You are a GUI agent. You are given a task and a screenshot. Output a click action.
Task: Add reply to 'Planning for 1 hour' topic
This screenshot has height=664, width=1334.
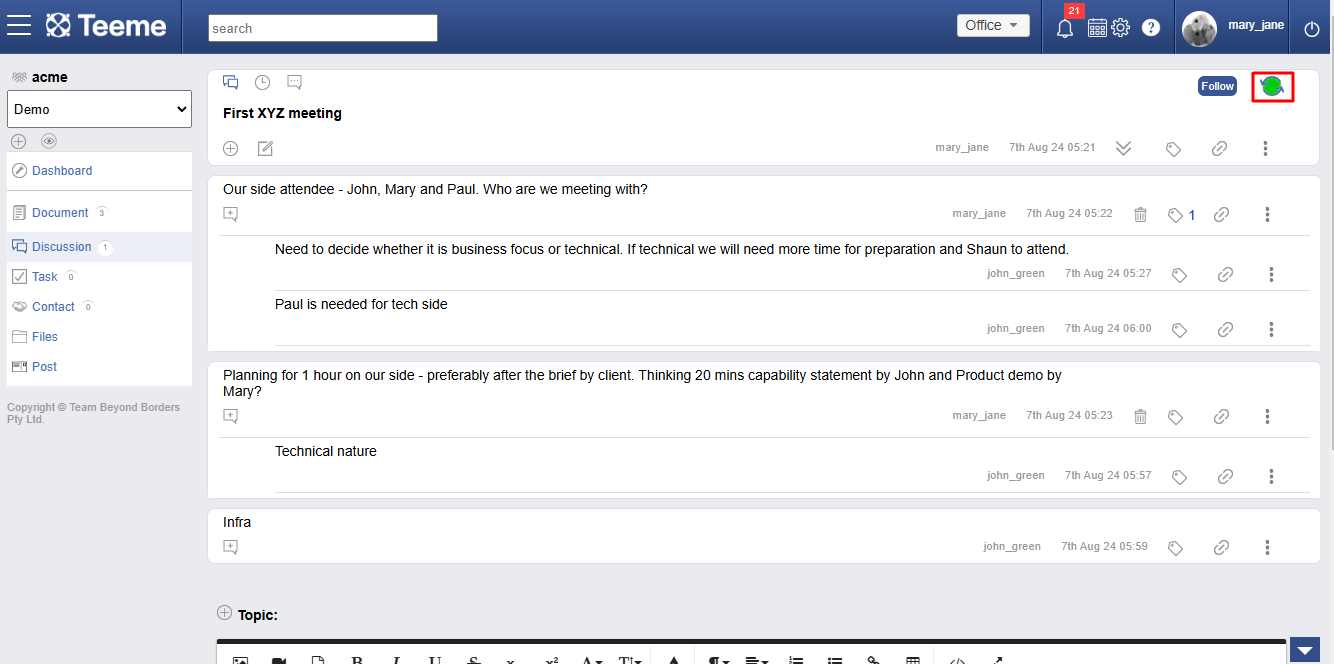tap(231, 416)
